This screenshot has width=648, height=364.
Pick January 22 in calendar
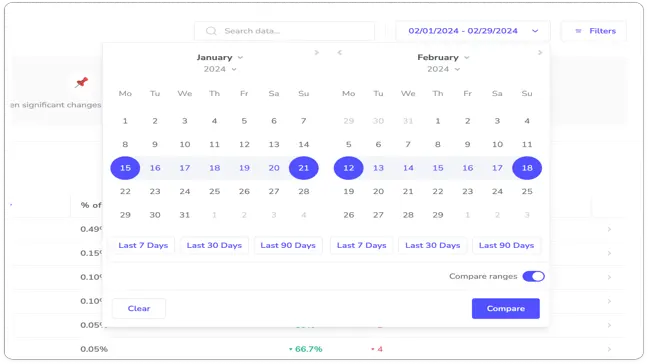click(x=125, y=192)
